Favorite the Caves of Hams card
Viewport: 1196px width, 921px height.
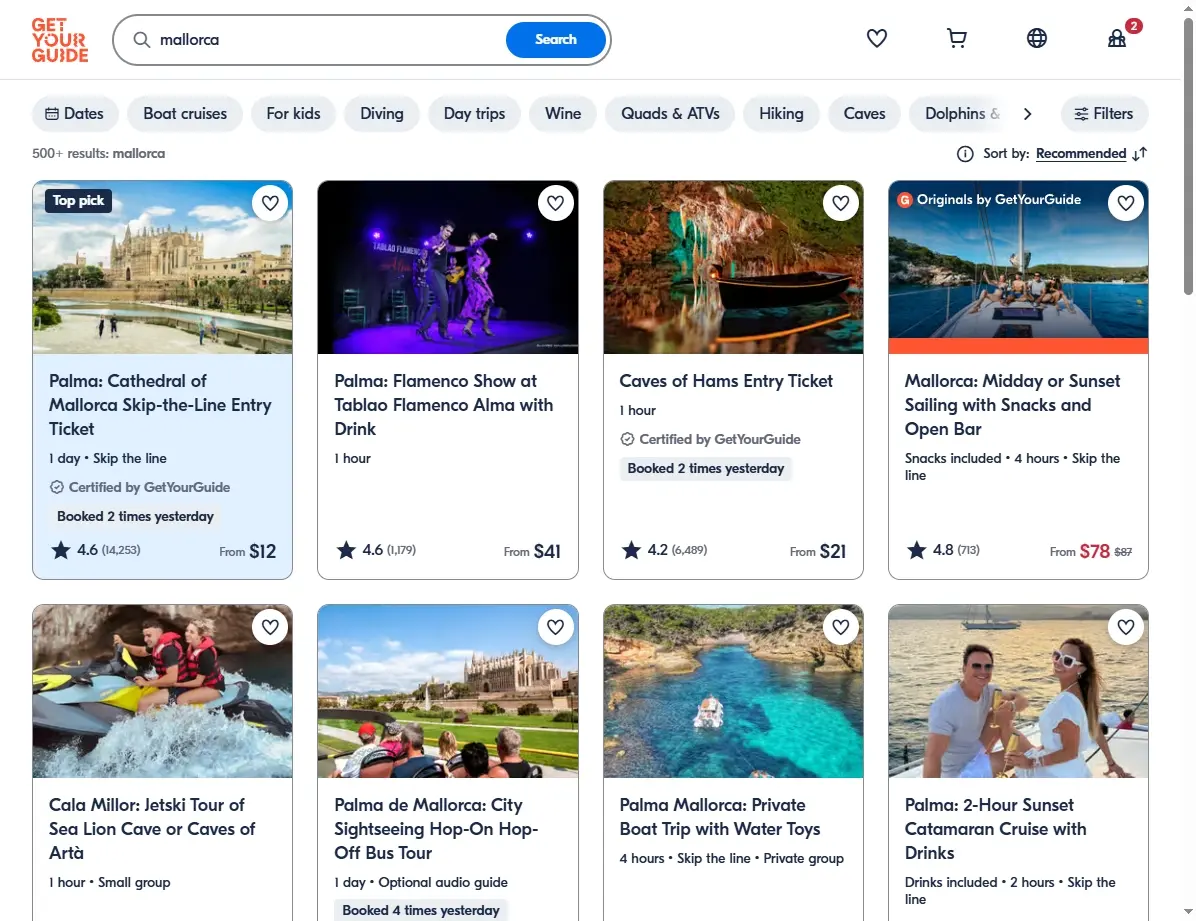click(841, 203)
